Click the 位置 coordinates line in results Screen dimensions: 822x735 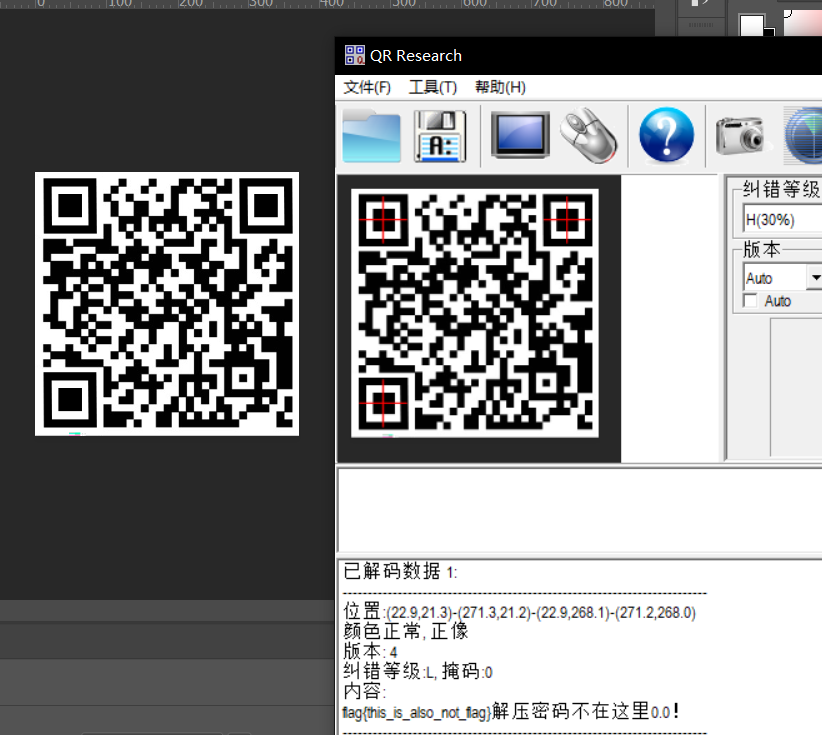tap(519, 612)
